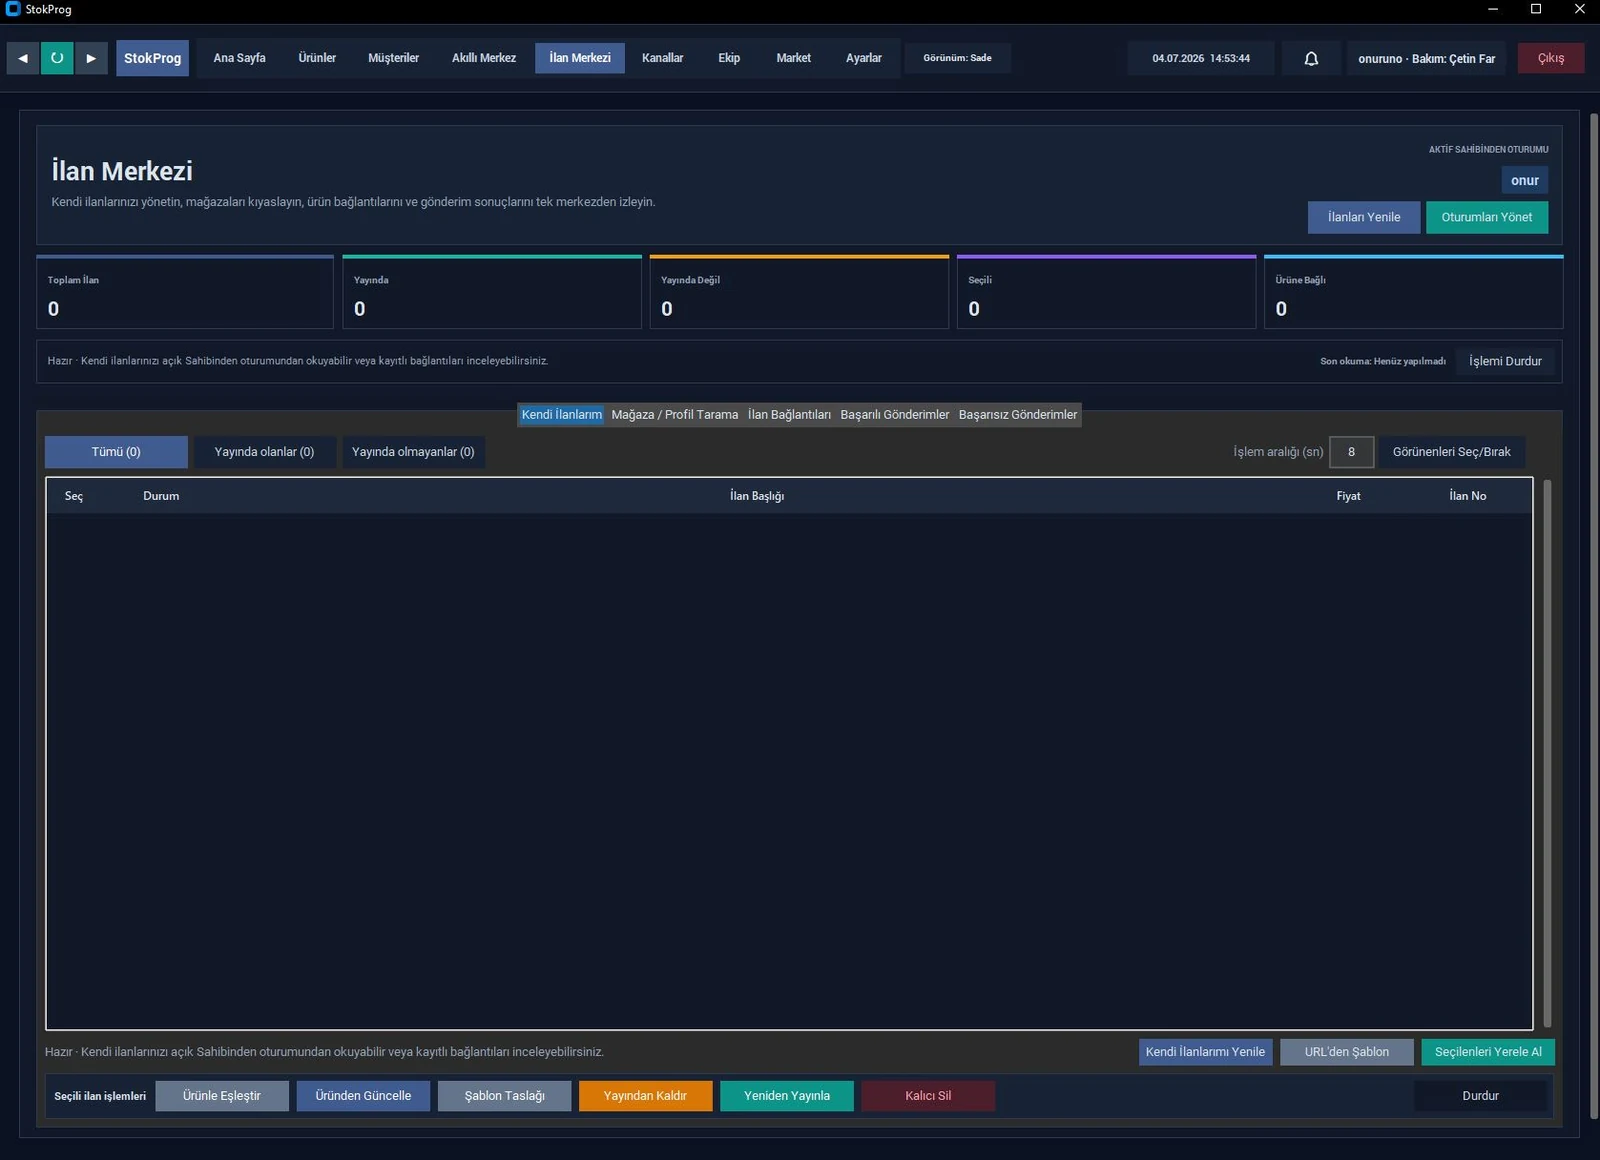Click the listings table vertical scrollbar
1600x1160 pixels.
(x=1547, y=753)
